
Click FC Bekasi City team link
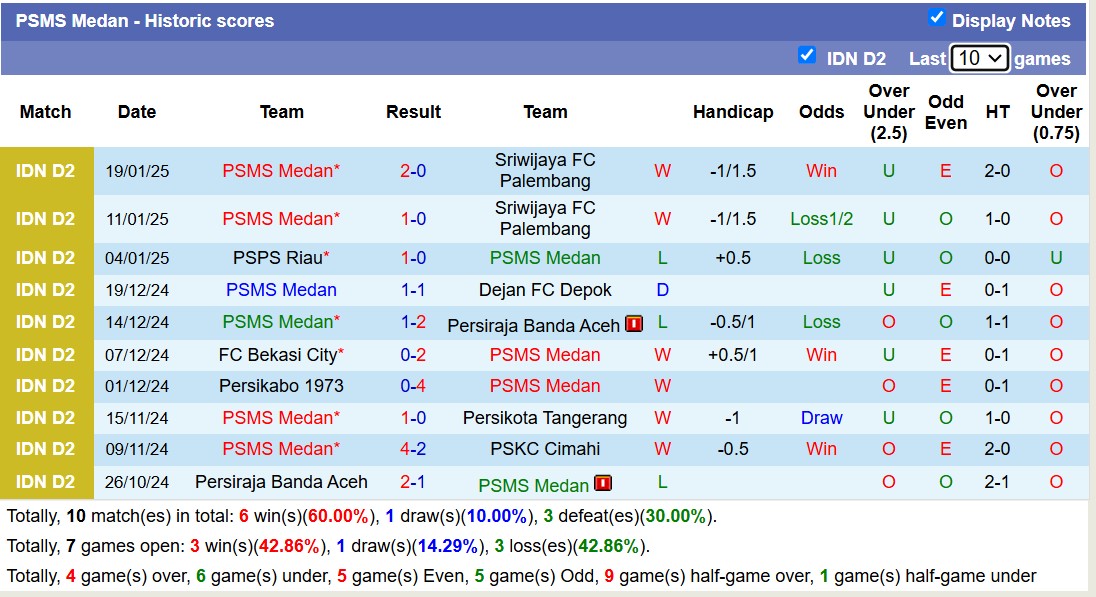coord(279,355)
